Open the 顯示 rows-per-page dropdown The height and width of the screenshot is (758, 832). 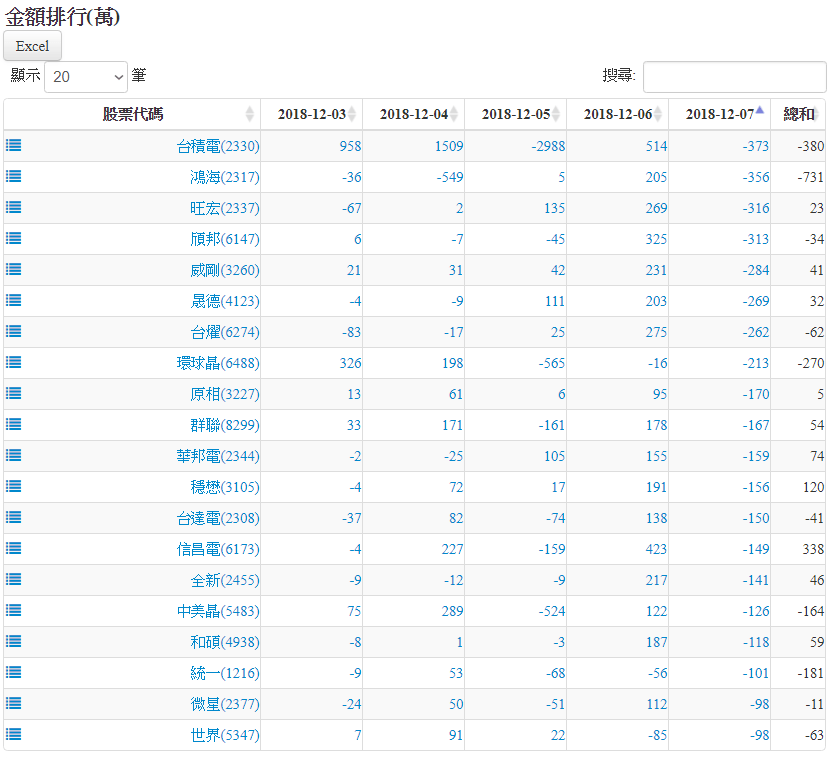tap(86, 76)
